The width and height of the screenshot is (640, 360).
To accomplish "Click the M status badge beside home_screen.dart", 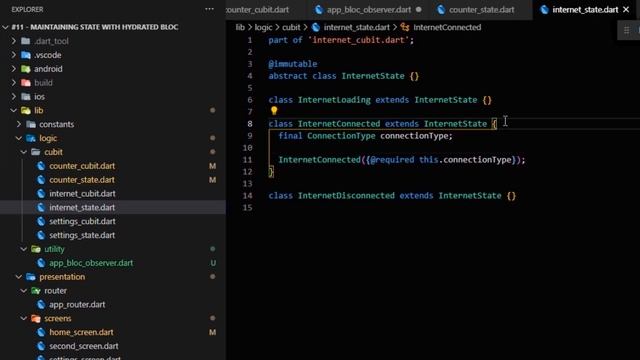I will [x=213, y=332].
